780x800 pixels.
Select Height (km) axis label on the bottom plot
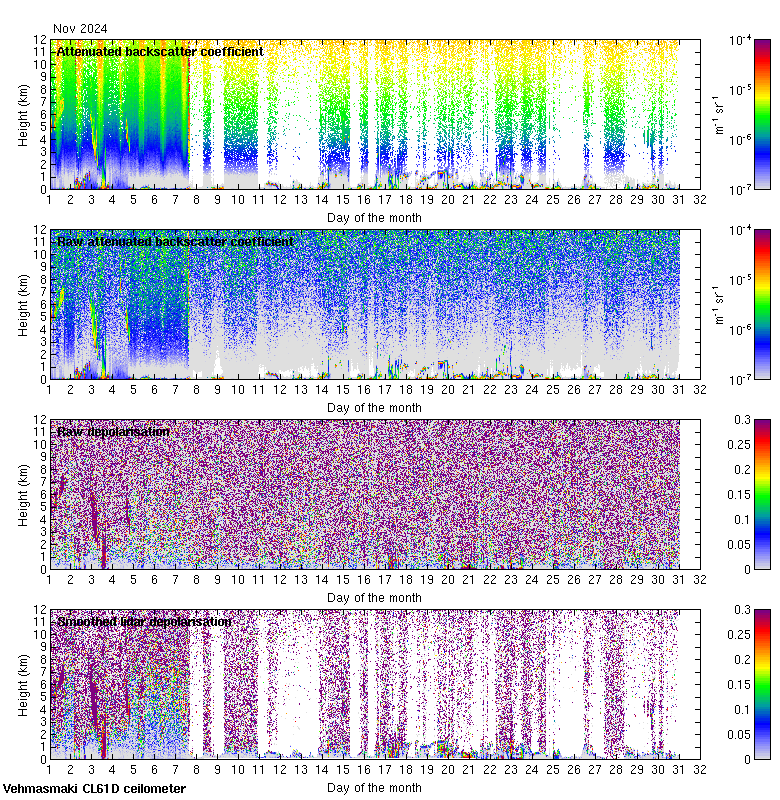23,684
